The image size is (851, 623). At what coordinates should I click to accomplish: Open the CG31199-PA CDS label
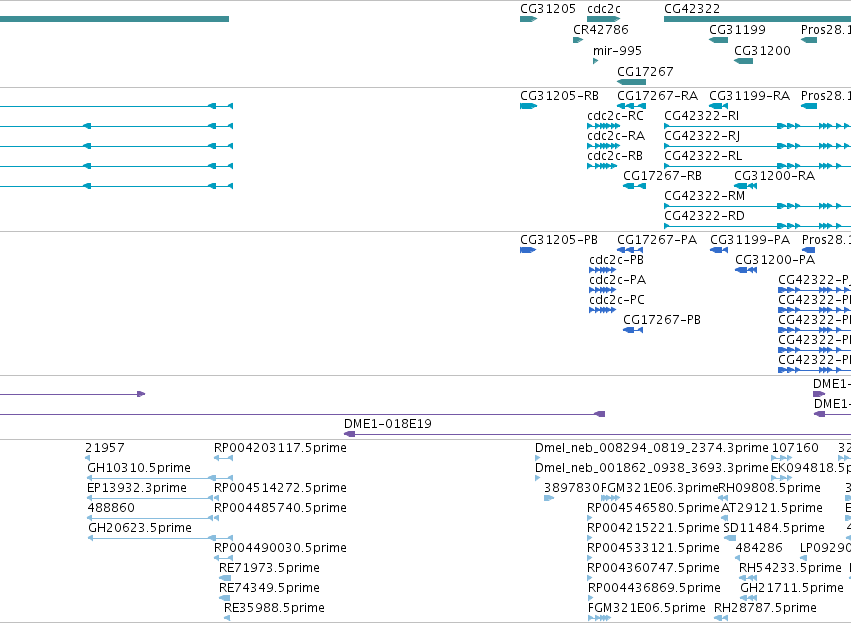pos(750,239)
